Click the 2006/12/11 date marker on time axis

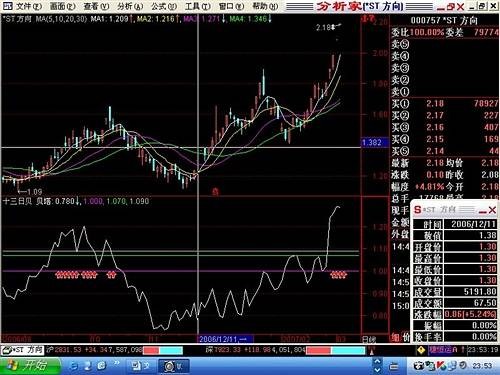(222, 339)
